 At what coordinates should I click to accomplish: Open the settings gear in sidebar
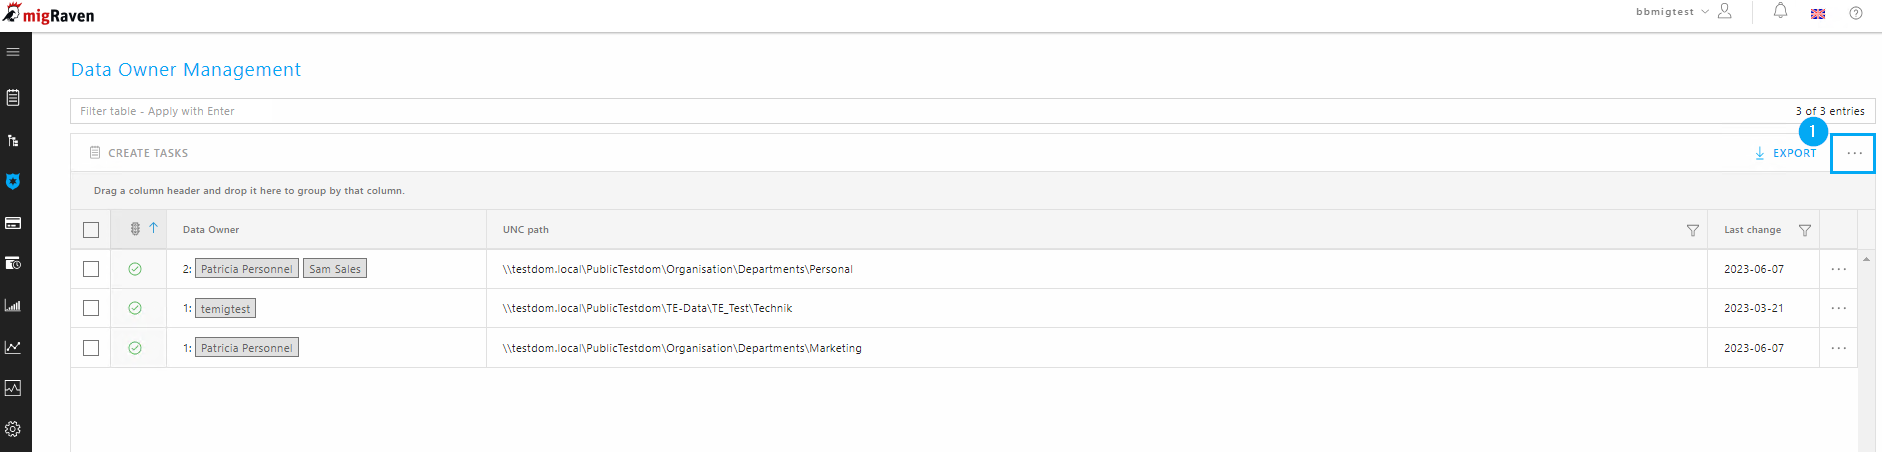[13, 429]
